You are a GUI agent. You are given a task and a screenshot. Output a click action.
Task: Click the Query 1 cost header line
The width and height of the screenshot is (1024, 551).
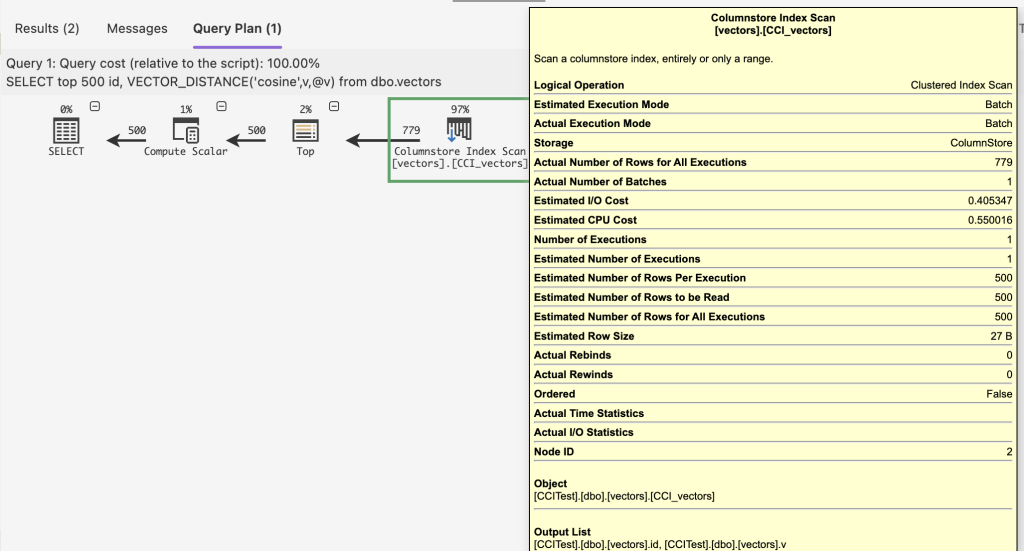click(x=163, y=63)
